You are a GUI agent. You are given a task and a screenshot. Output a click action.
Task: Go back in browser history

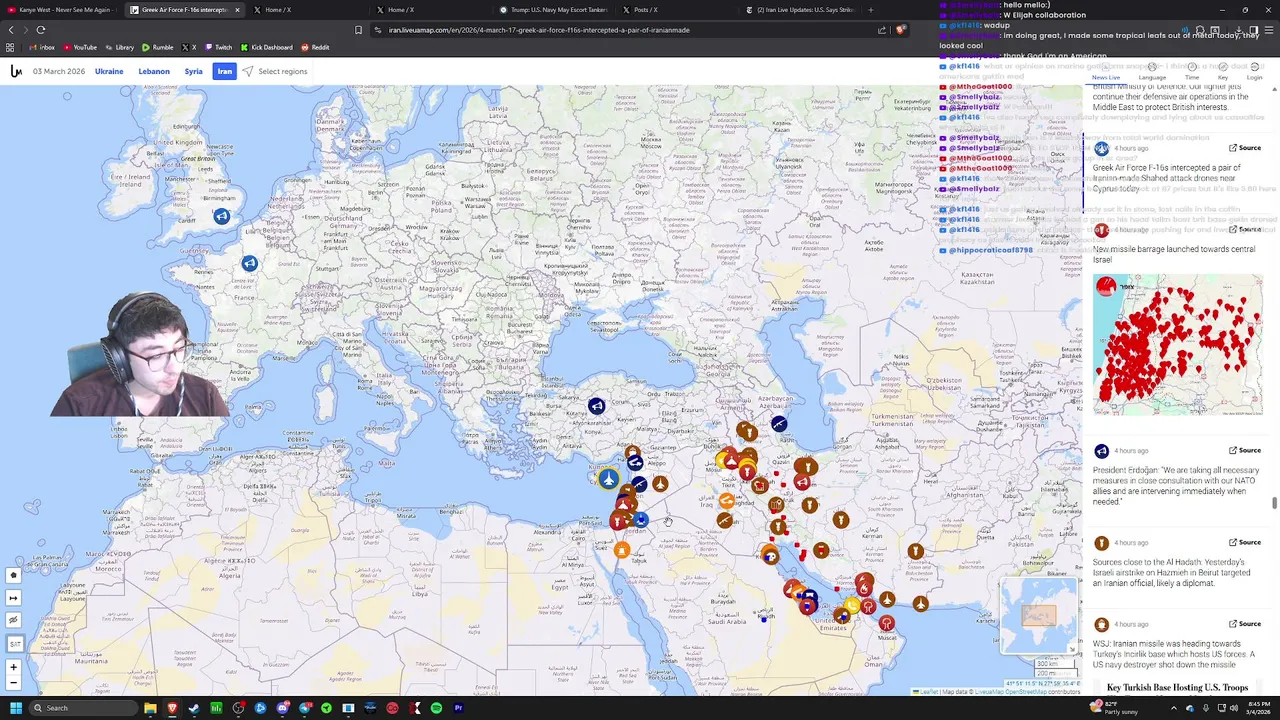11,30
